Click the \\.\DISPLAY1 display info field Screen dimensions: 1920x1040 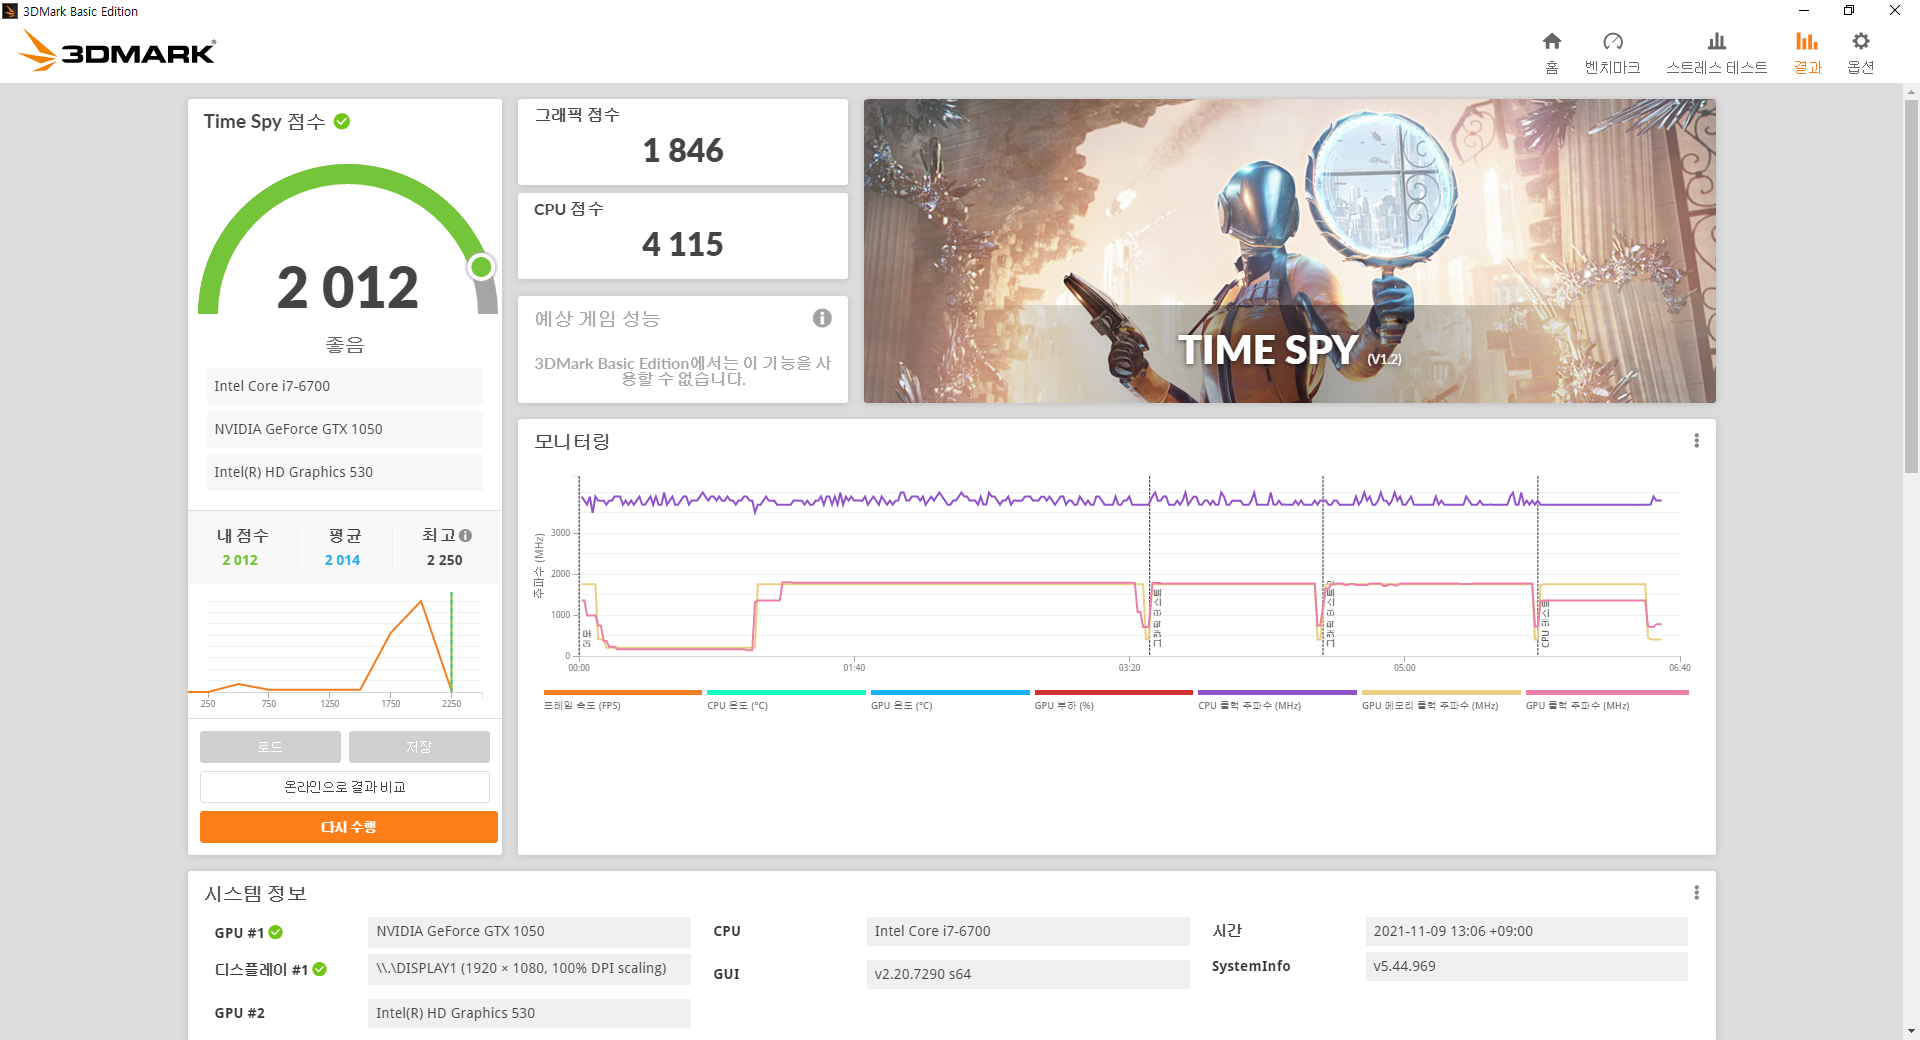529,968
